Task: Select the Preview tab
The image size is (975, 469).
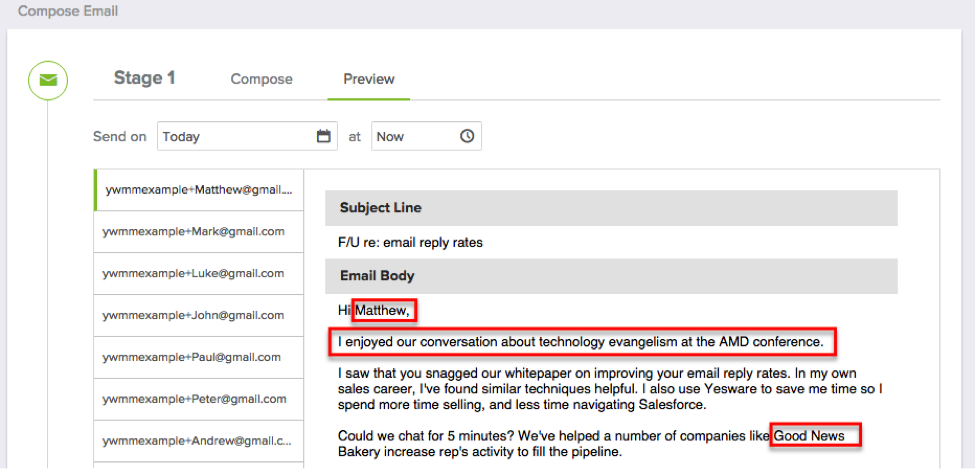Action: (x=369, y=80)
